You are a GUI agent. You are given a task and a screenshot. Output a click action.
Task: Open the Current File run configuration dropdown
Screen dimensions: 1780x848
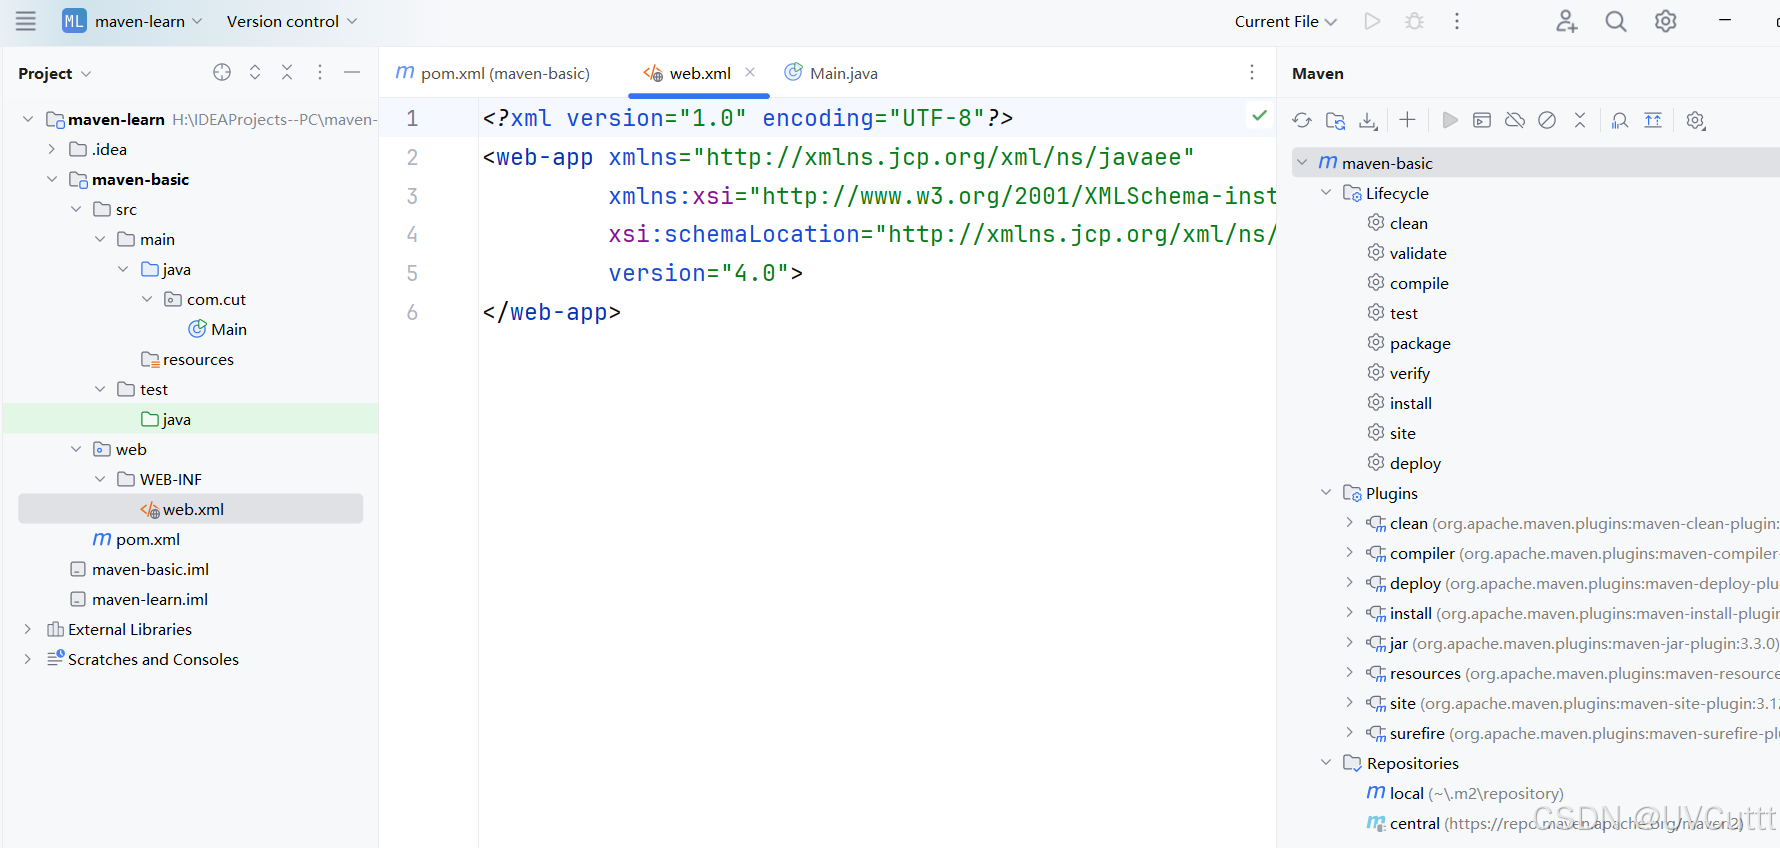coord(1286,21)
